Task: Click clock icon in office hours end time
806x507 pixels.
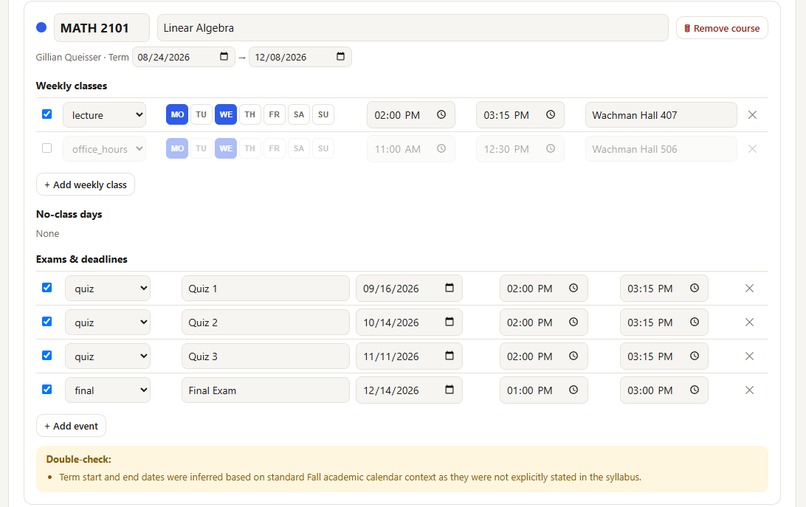Action: point(551,149)
